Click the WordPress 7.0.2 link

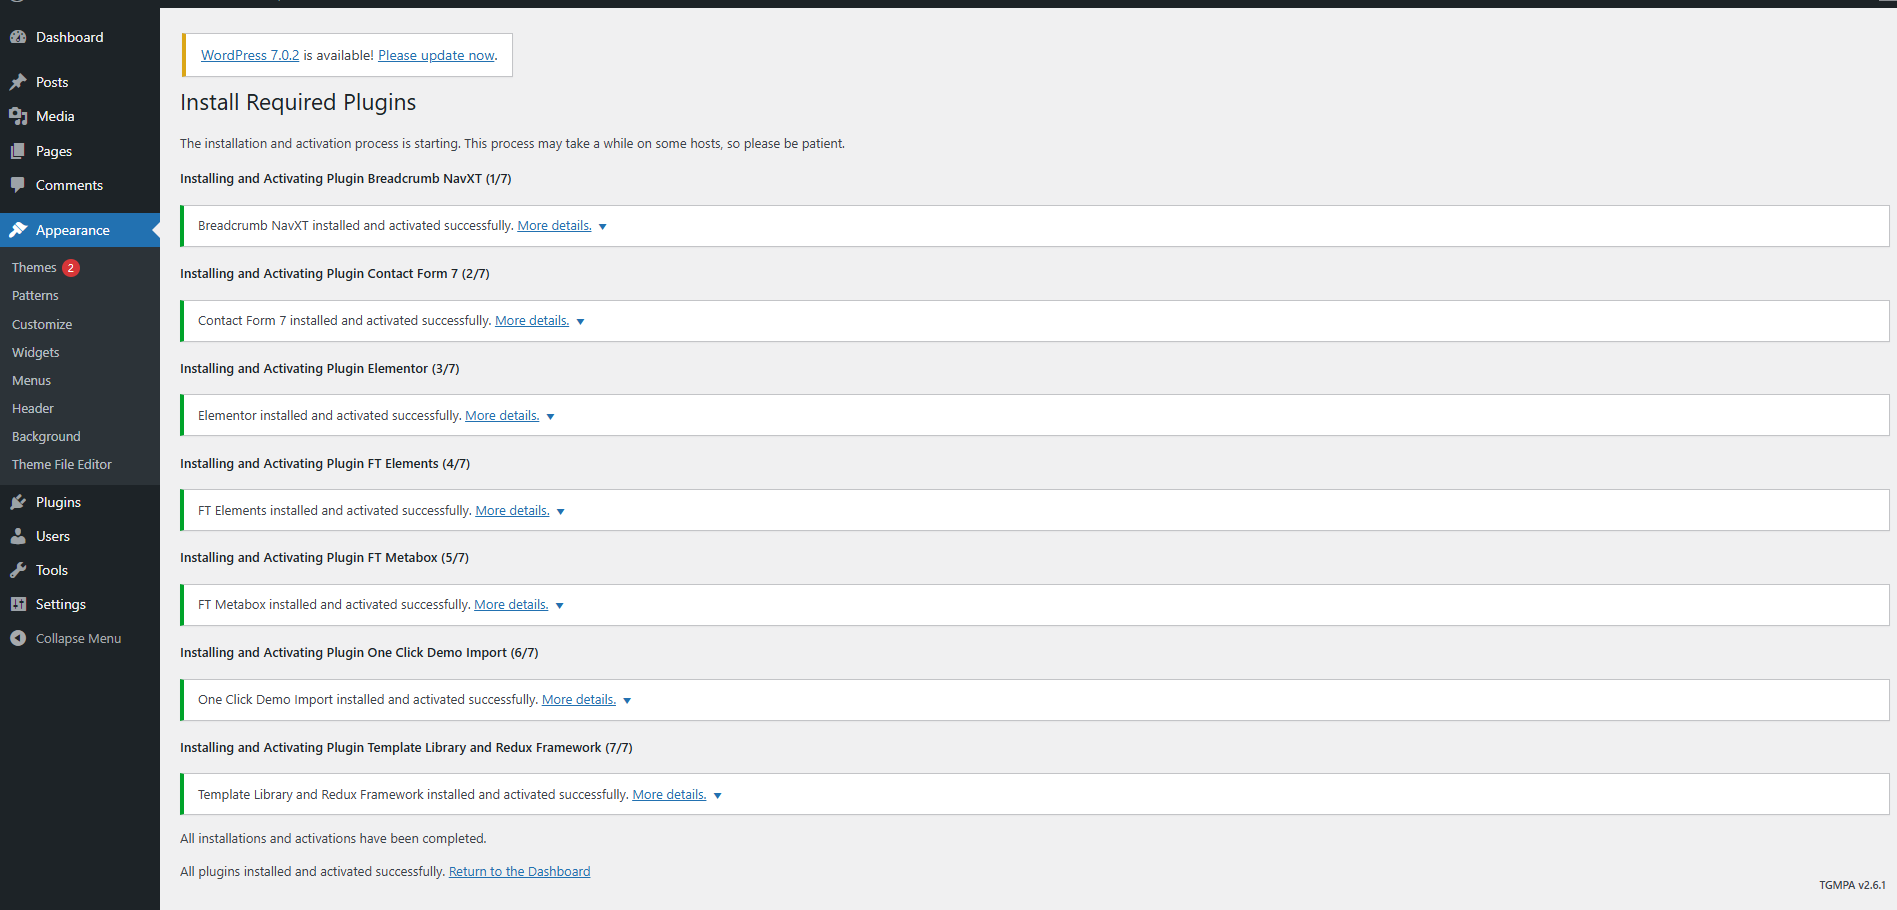click(250, 56)
